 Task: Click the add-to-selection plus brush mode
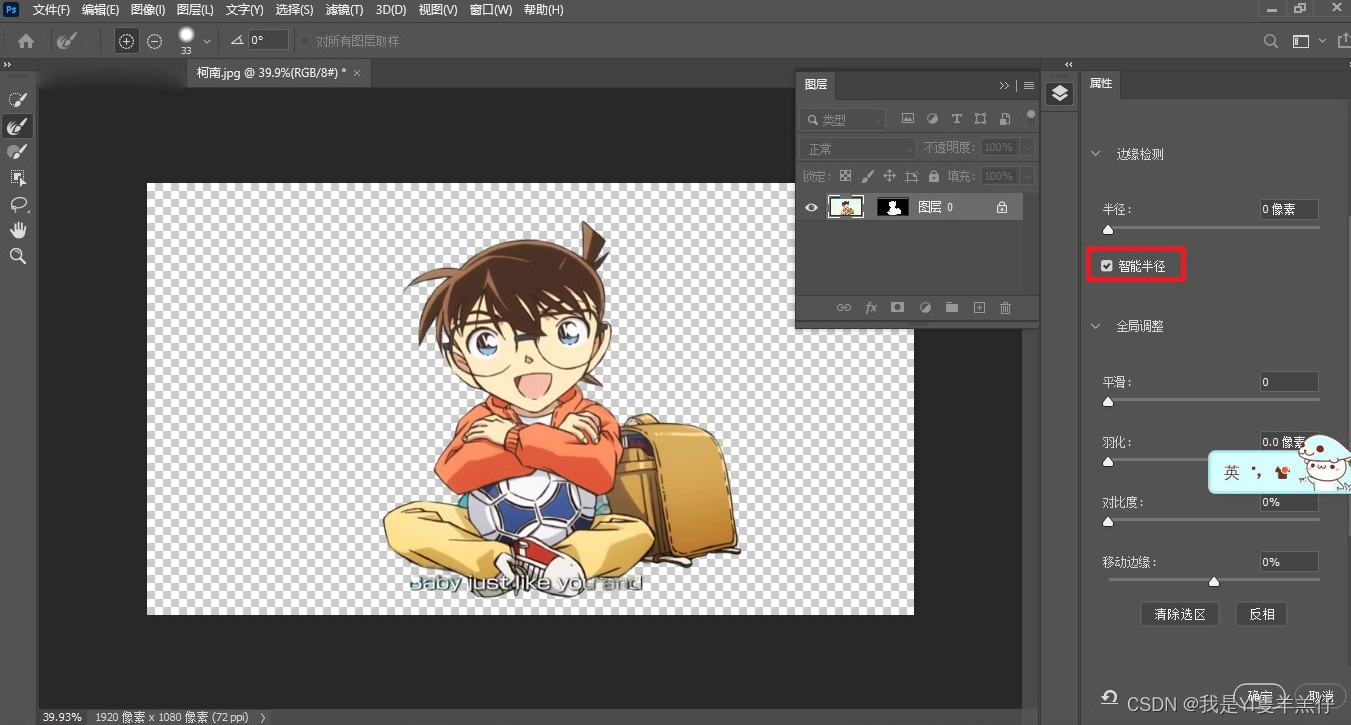point(126,41)
